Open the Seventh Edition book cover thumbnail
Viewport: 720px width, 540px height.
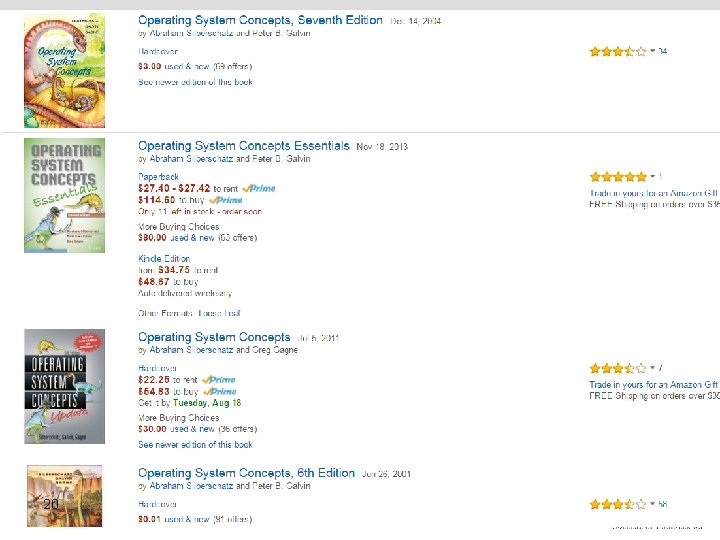point(64,69)
